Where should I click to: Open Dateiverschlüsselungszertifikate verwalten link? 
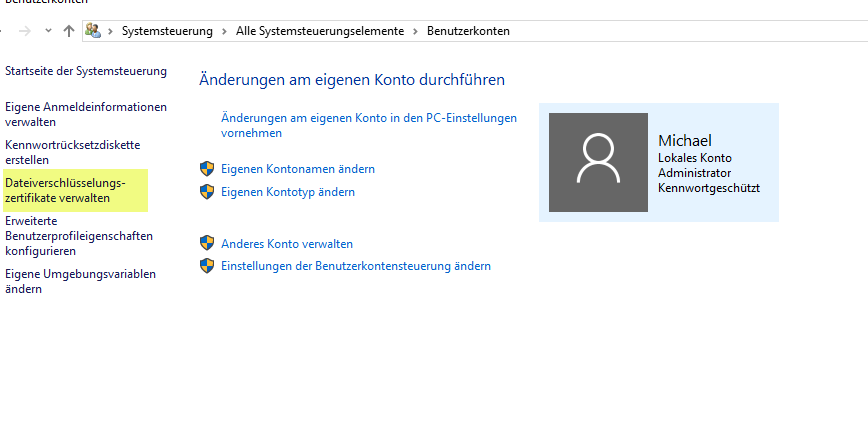tap(65, 190)
